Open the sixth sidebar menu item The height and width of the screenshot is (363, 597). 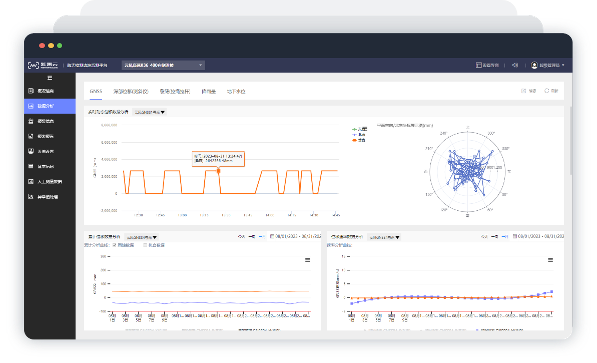49,166
